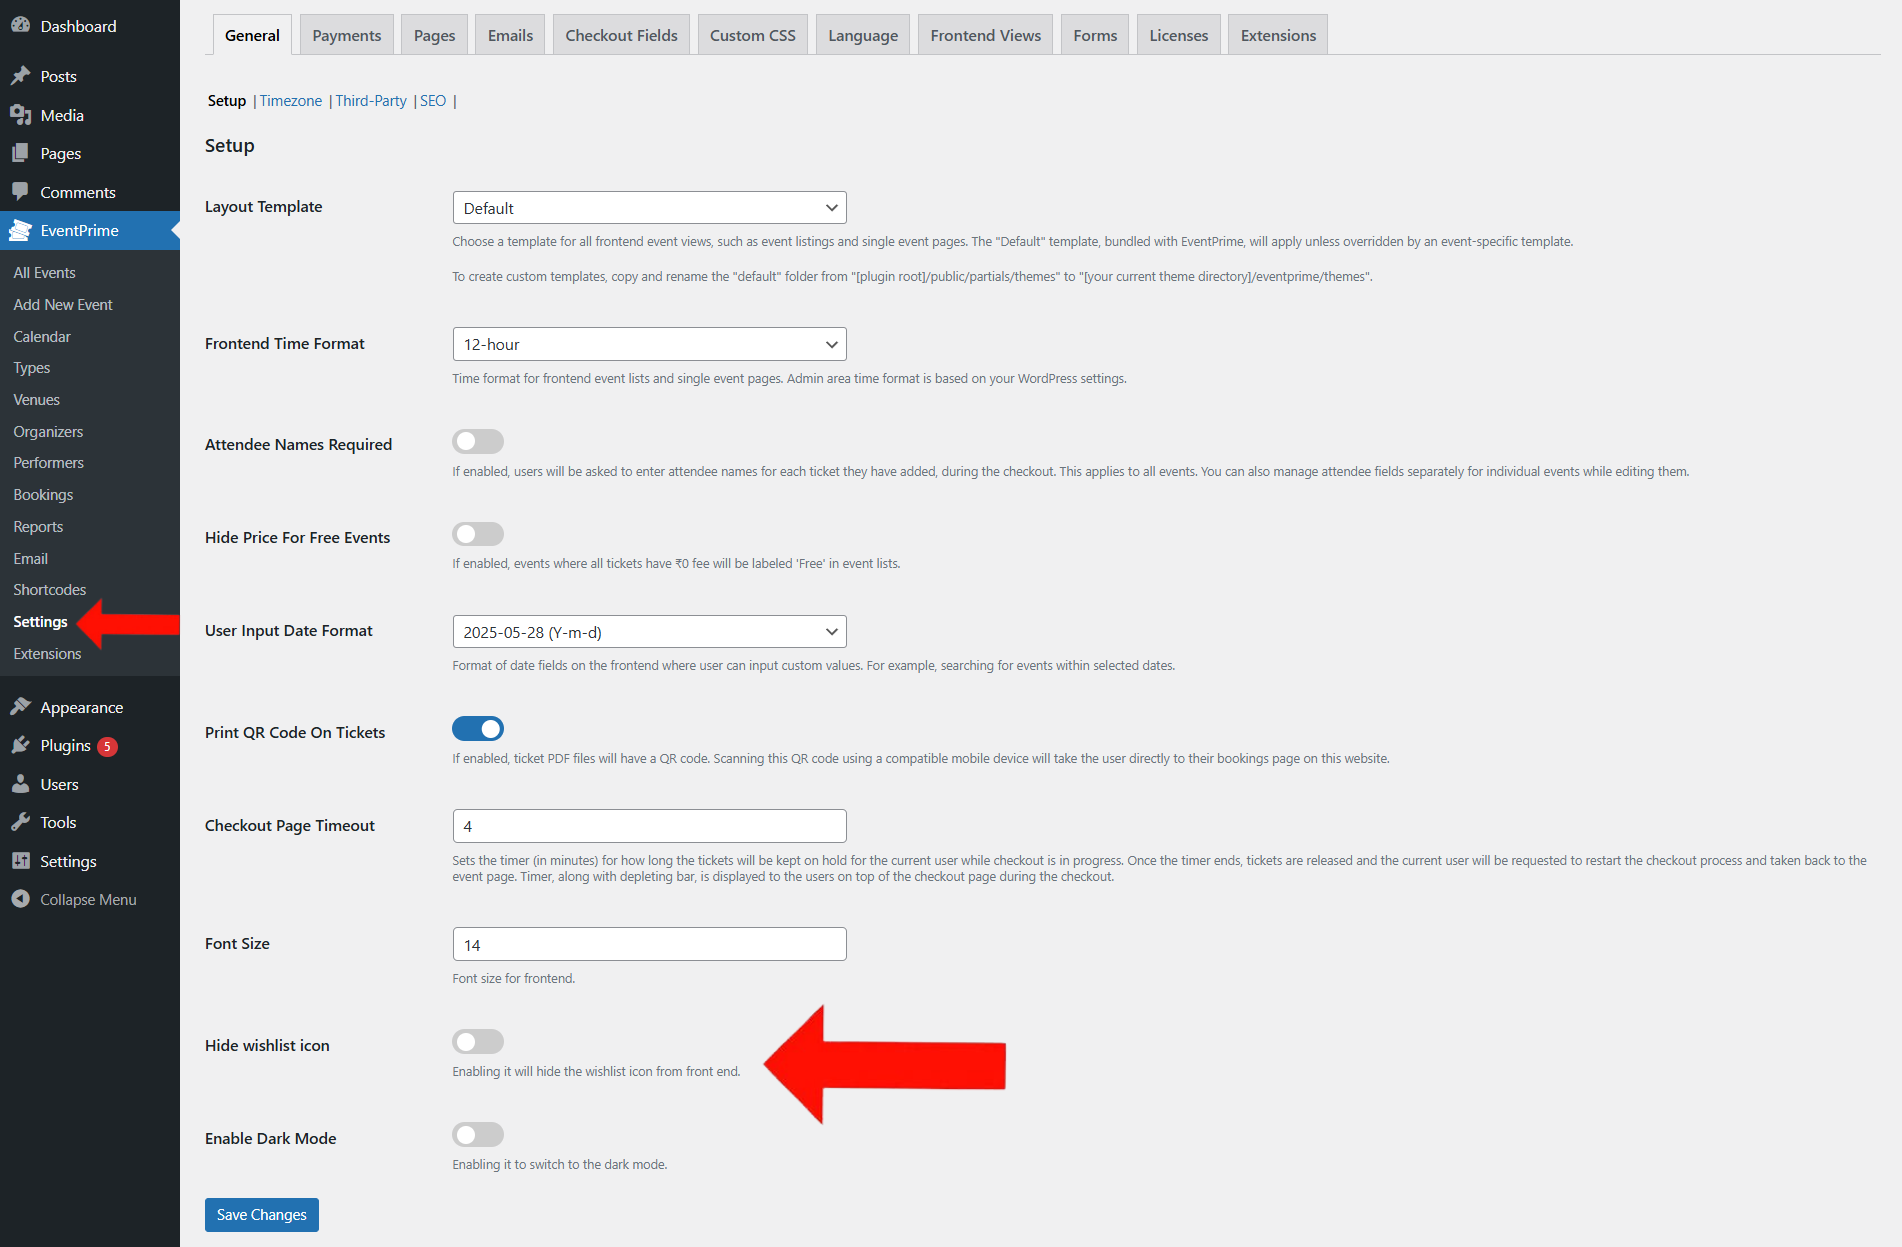Go to the Custom CSS tab

(x=753, y=35)
